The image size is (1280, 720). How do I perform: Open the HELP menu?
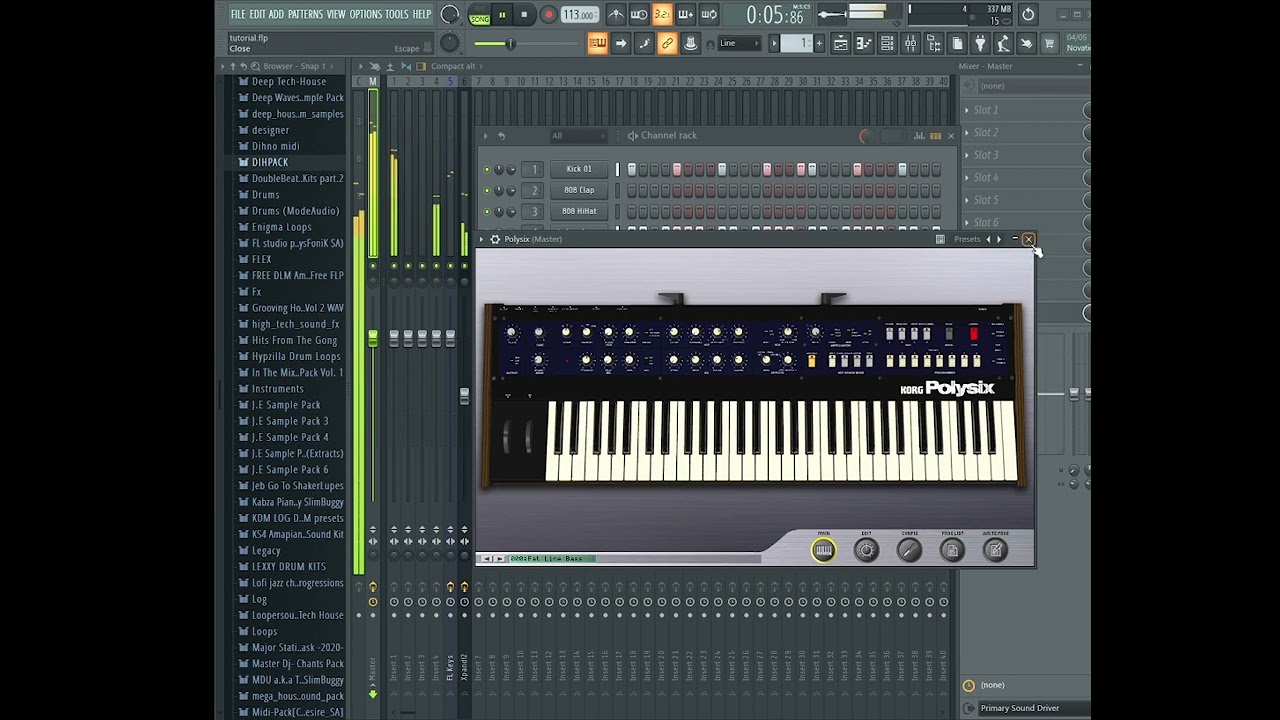422,15
